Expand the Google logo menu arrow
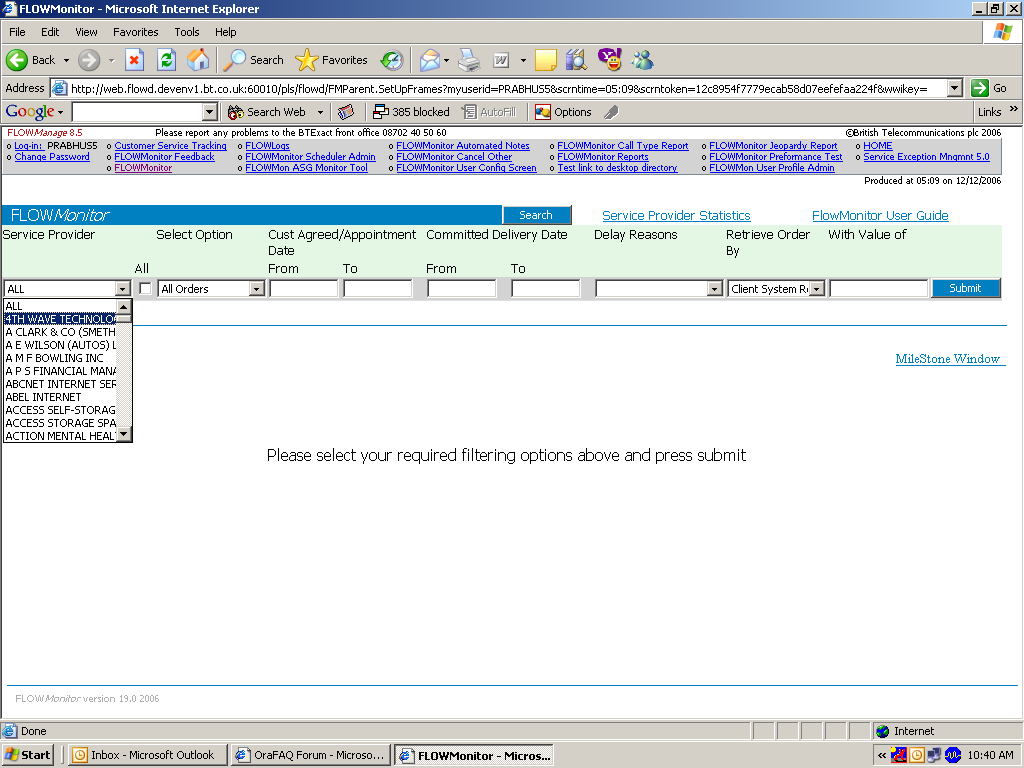 coord(61,112)
